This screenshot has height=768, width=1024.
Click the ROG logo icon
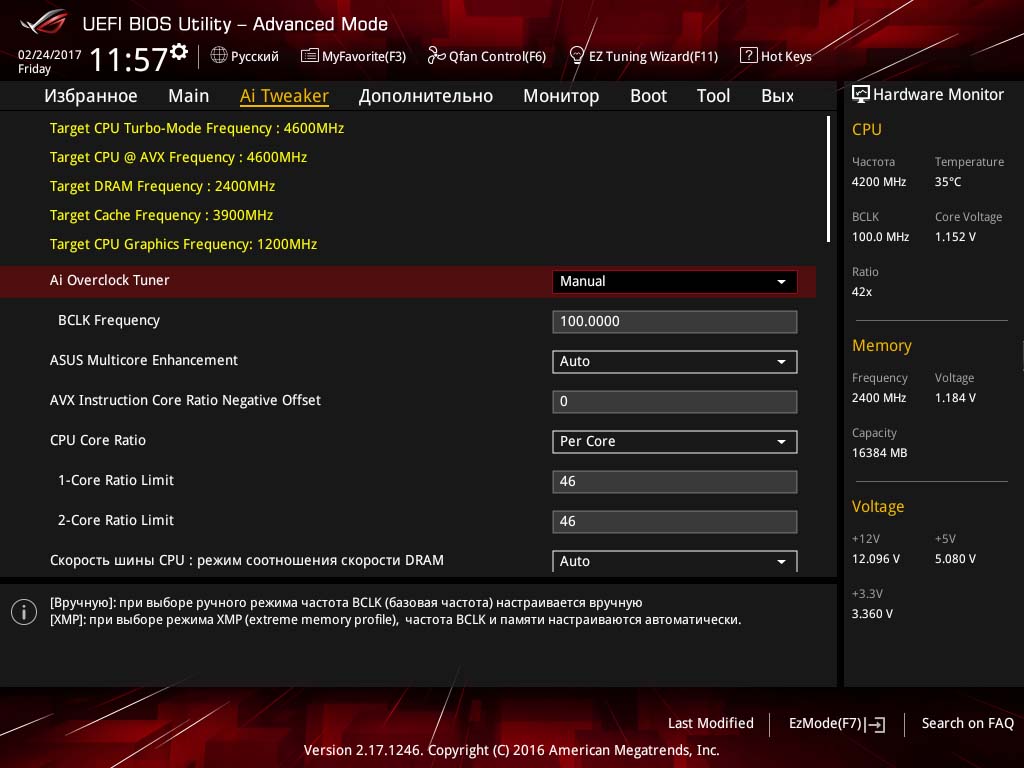[44, 22]
